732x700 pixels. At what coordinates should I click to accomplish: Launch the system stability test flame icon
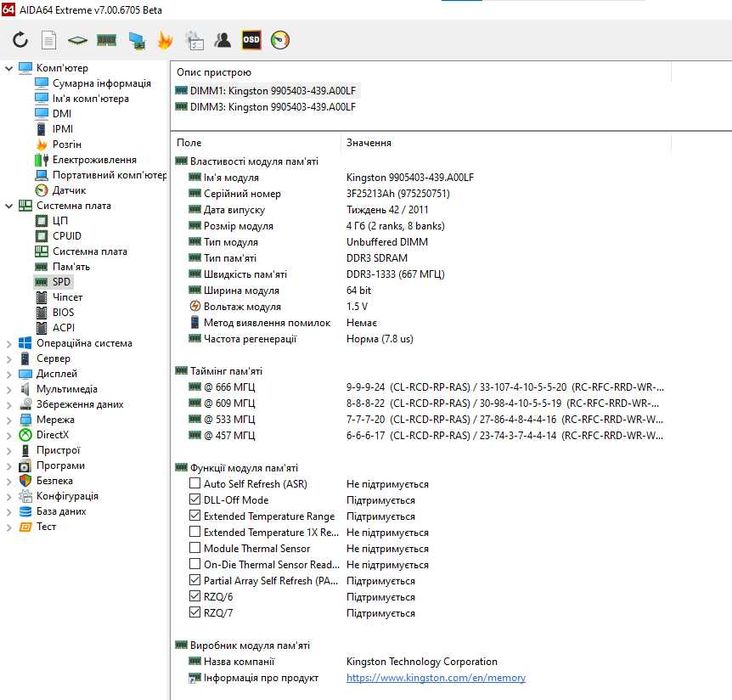coord(165,40)
